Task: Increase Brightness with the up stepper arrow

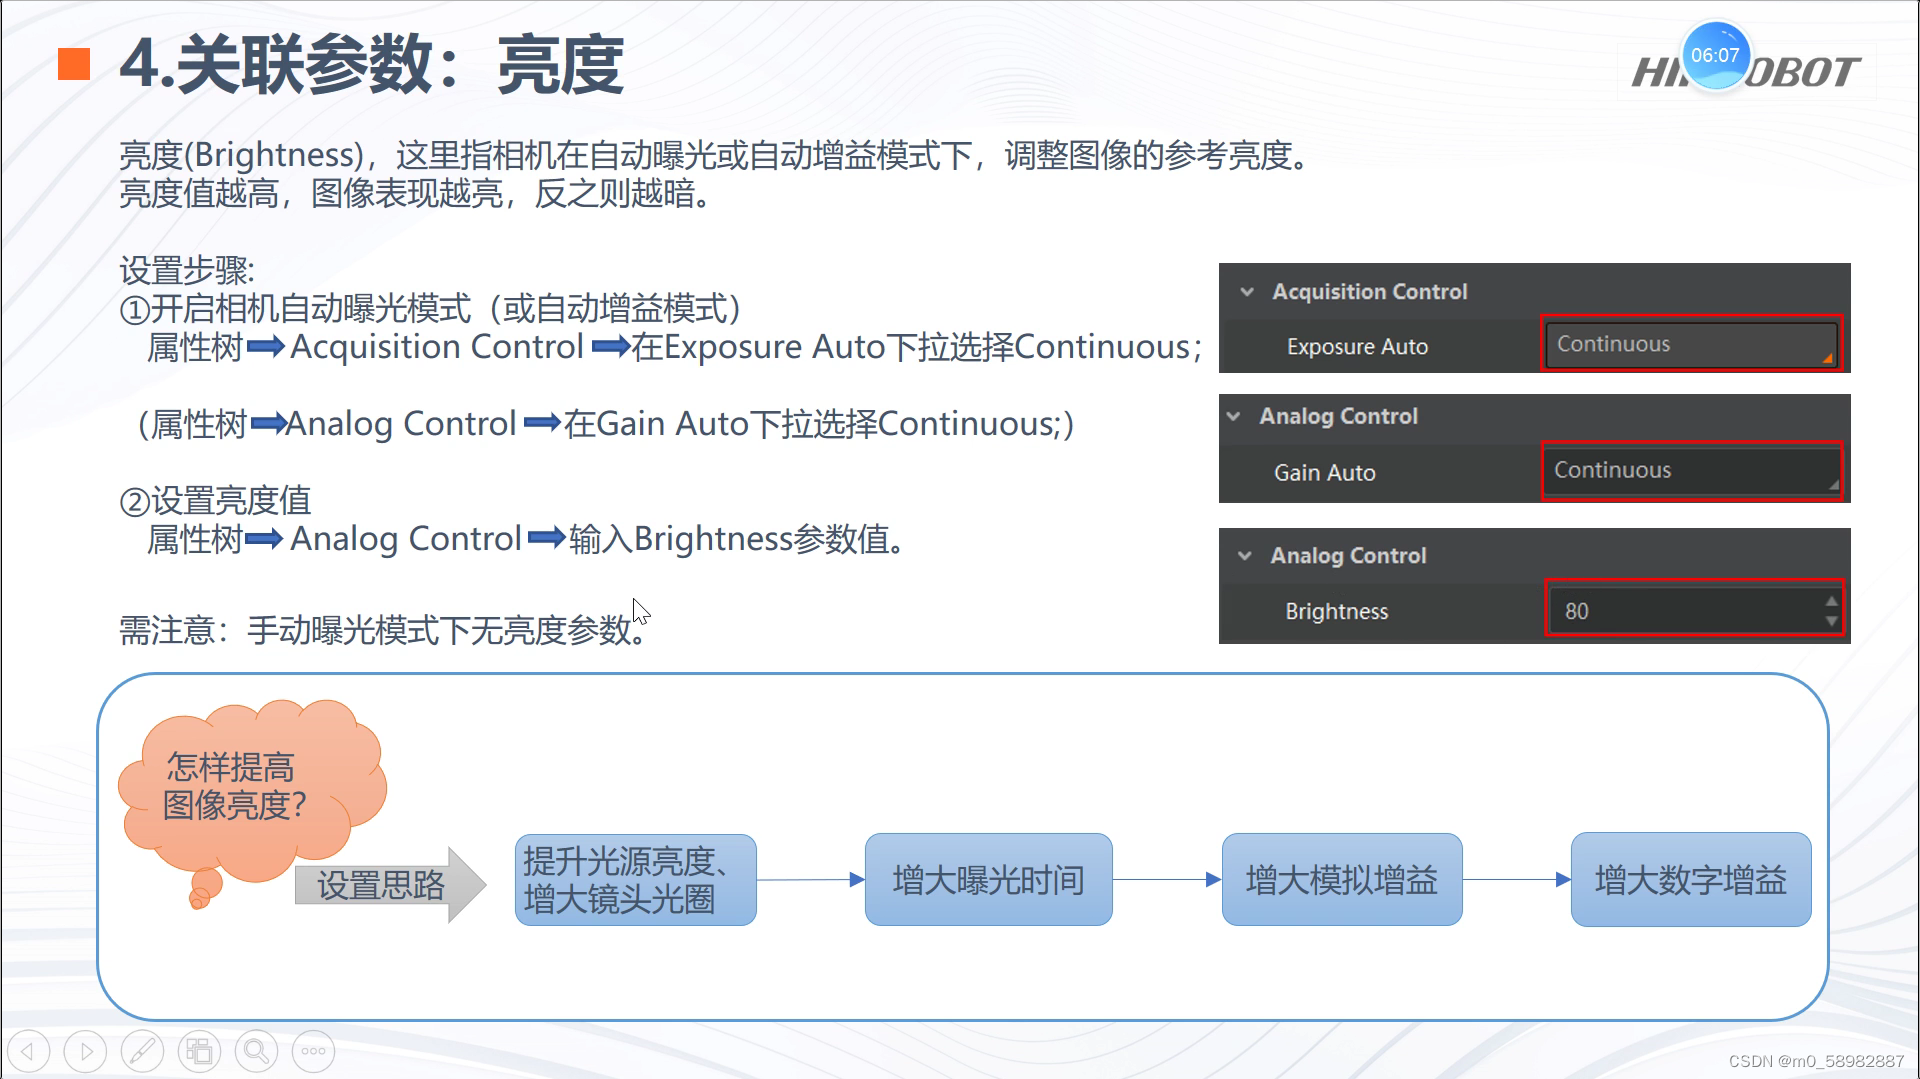Action: (1831, 601)
